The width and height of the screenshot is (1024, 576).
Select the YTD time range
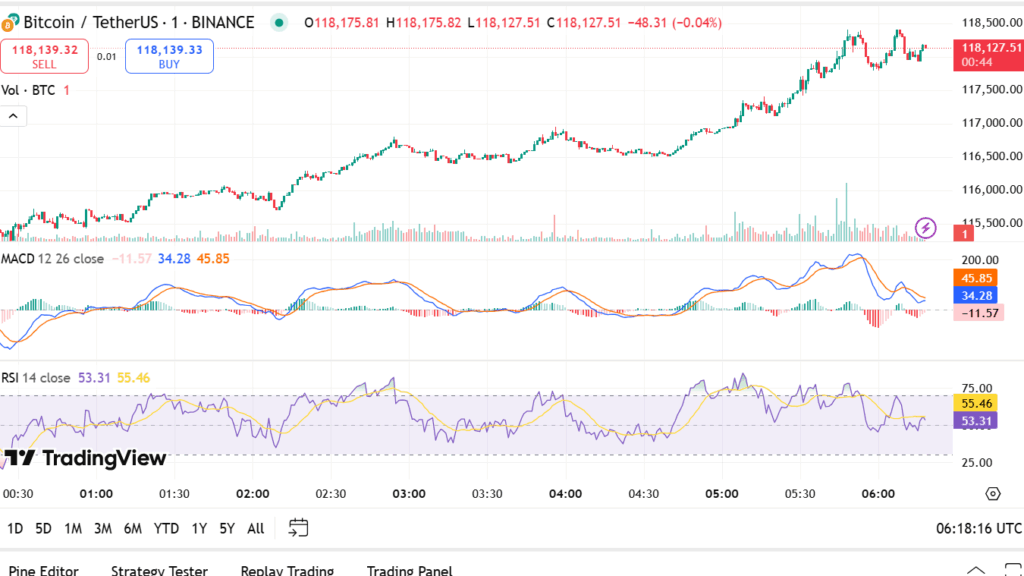point(166,528)
